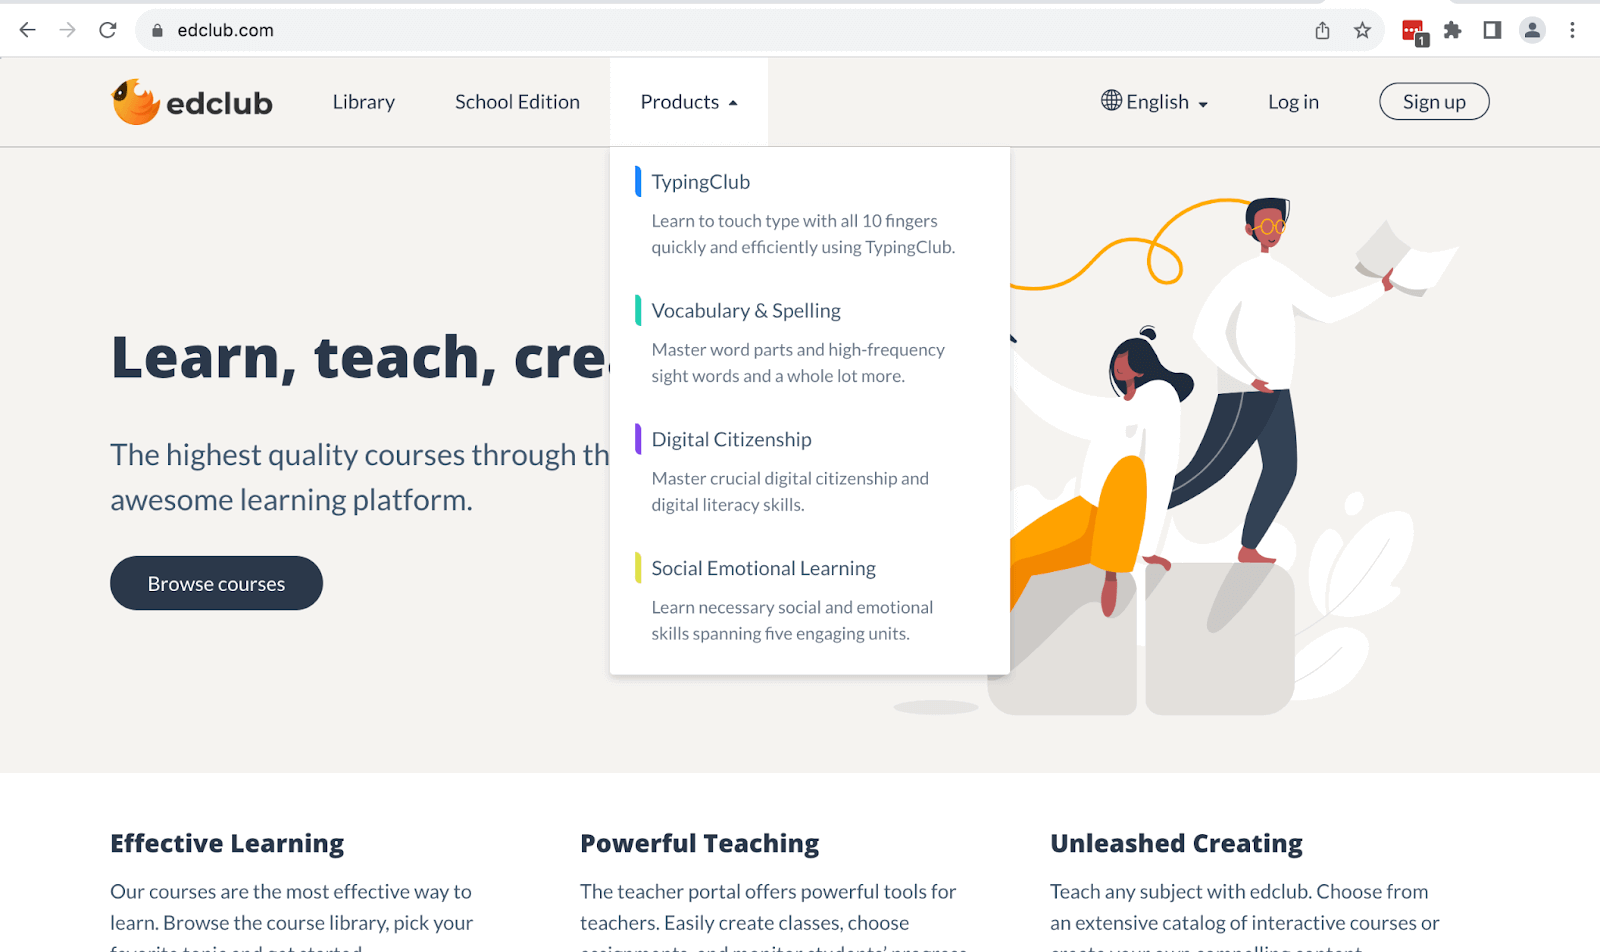Click the Browse courses button

tap(216, 583)
